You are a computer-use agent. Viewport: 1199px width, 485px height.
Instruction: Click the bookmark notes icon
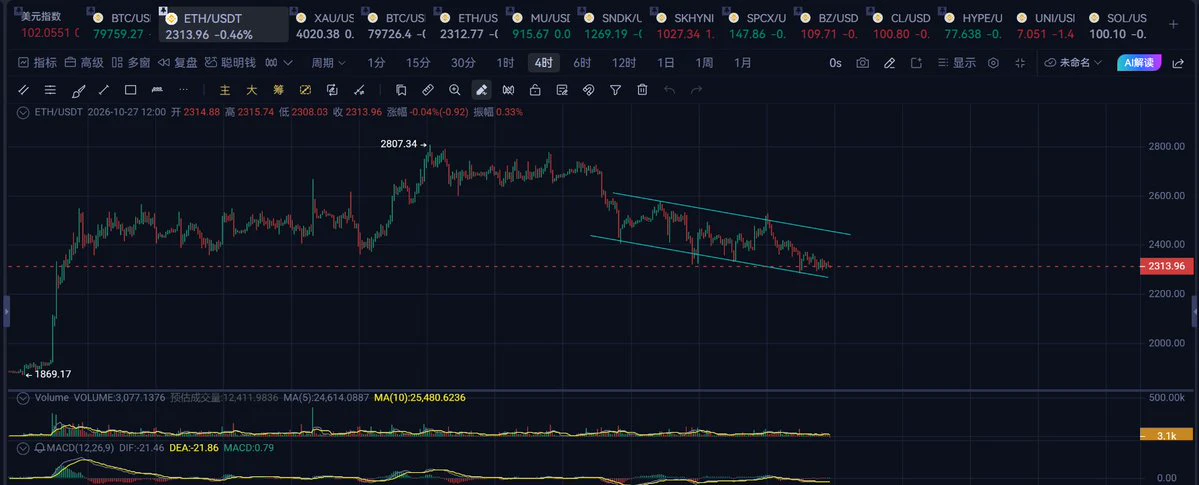pyautogui.click(x=401, y=90)
